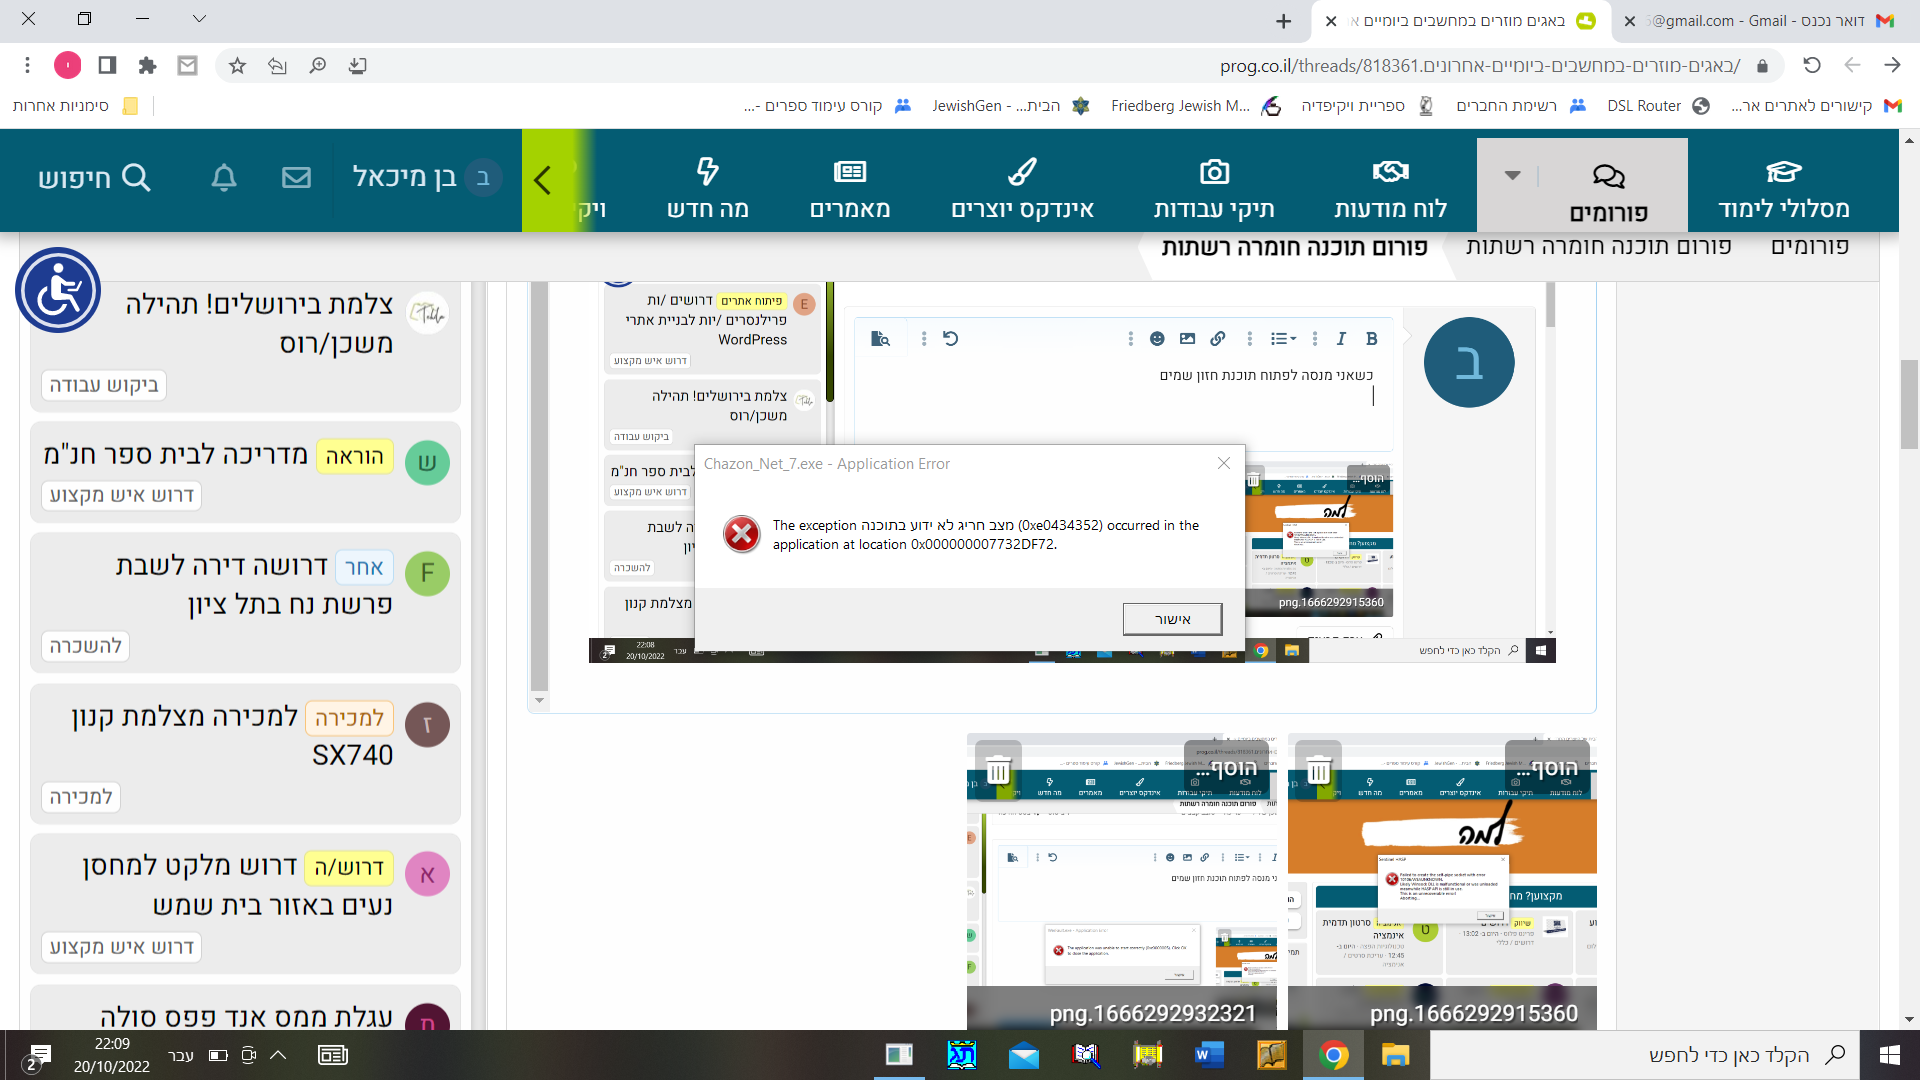Open the accessibility menu icon
The image size is (1920, 1080).
(x=58, y=290)
